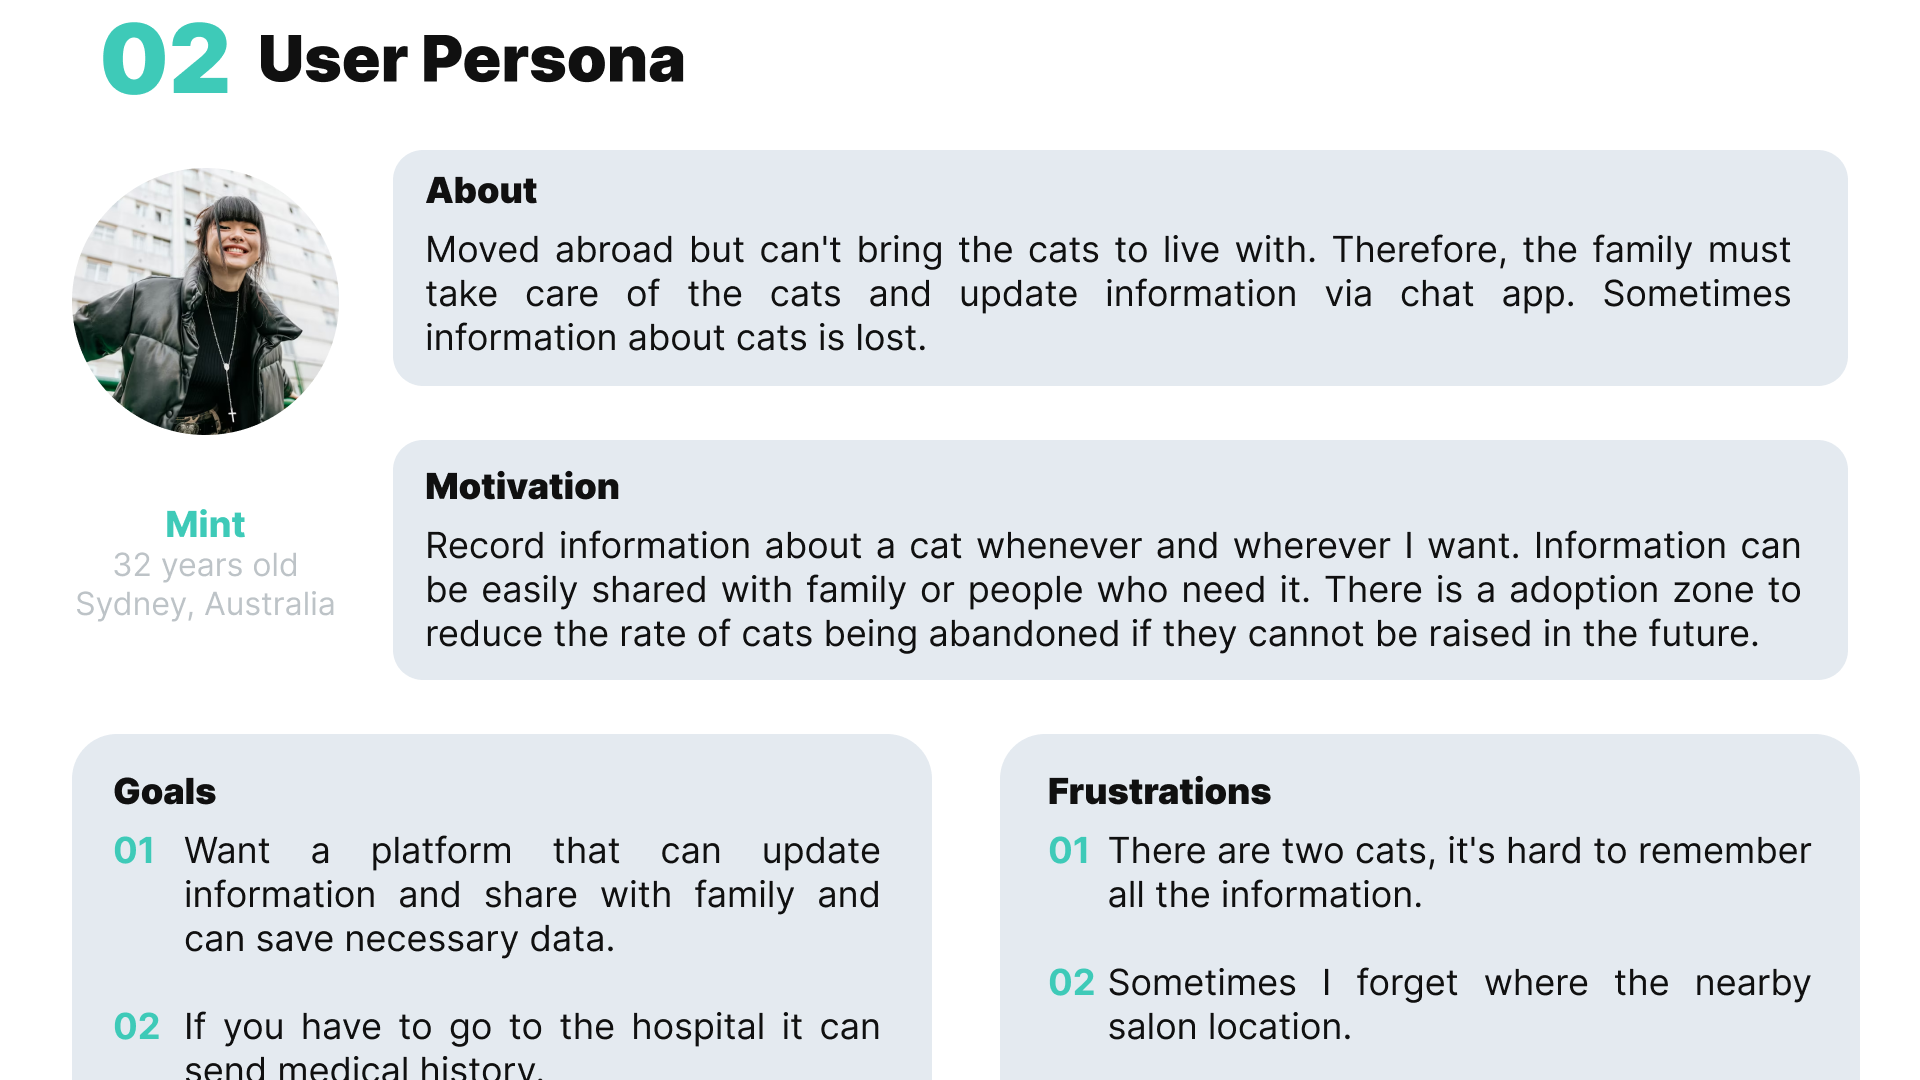This screenshot has height=1080, width=1920.
Task: Click the About heading
Action: point(481,190)
